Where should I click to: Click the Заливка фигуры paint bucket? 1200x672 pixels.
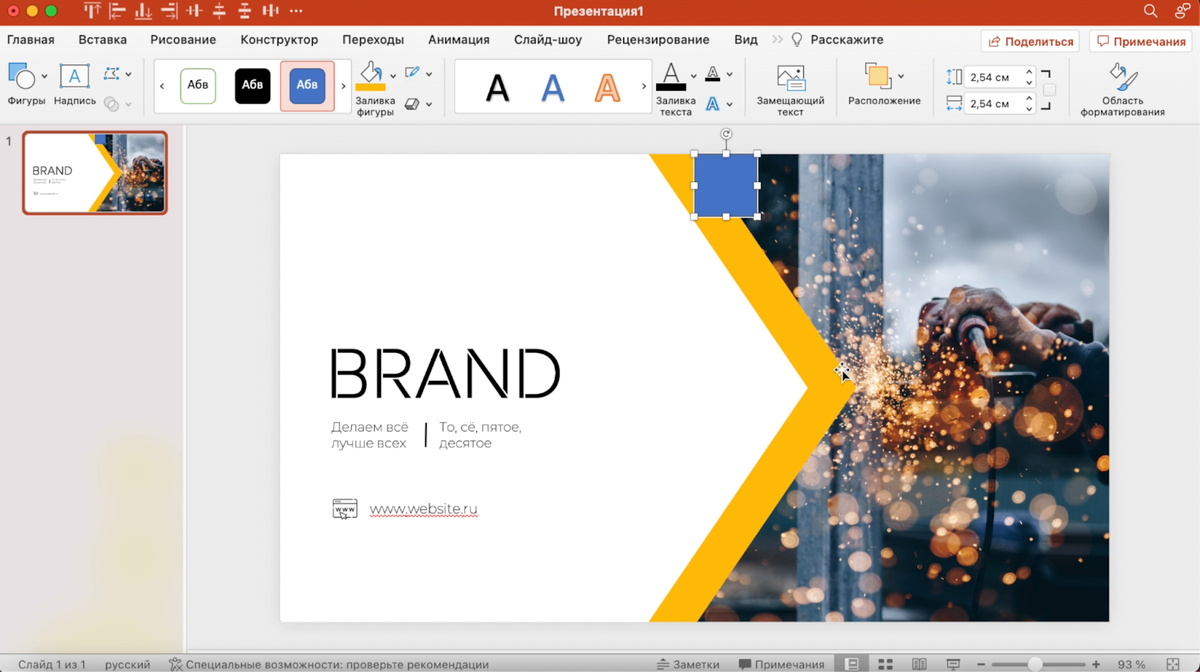(x=370, y=75)
